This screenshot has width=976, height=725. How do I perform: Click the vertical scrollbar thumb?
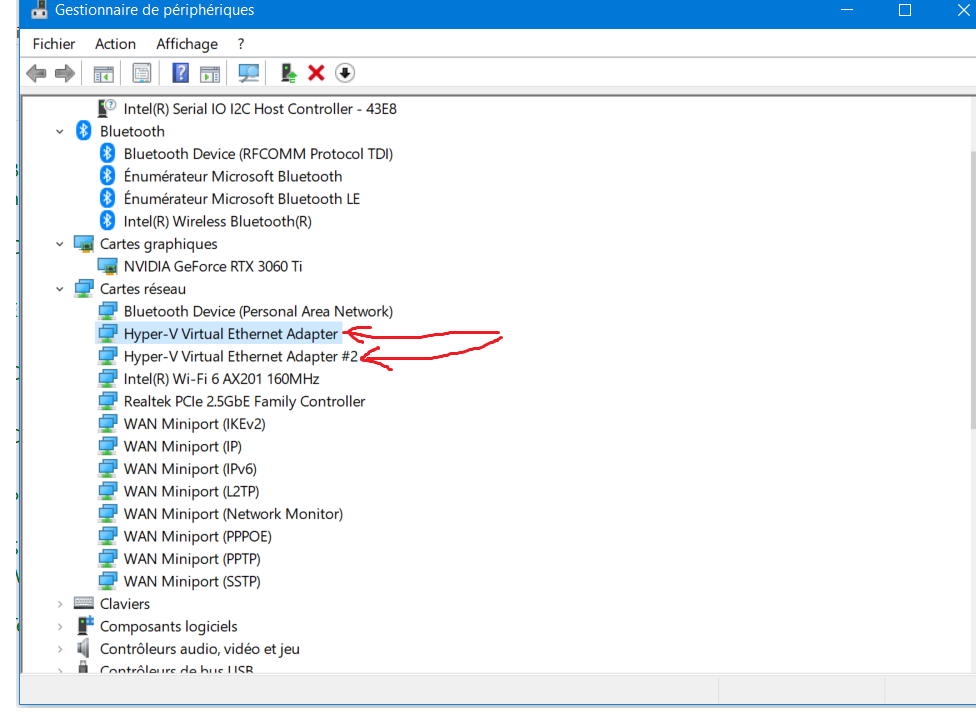(973, 289)
